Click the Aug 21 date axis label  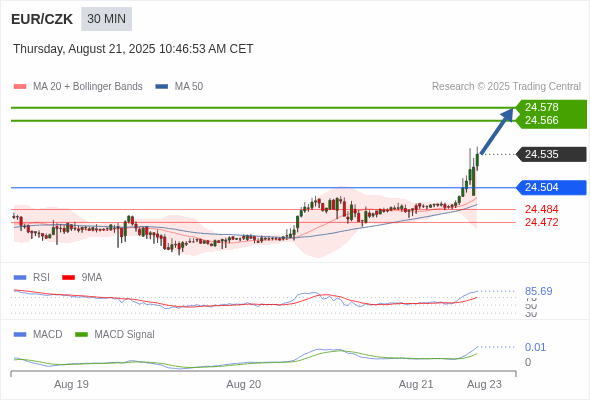coord(416,384)
